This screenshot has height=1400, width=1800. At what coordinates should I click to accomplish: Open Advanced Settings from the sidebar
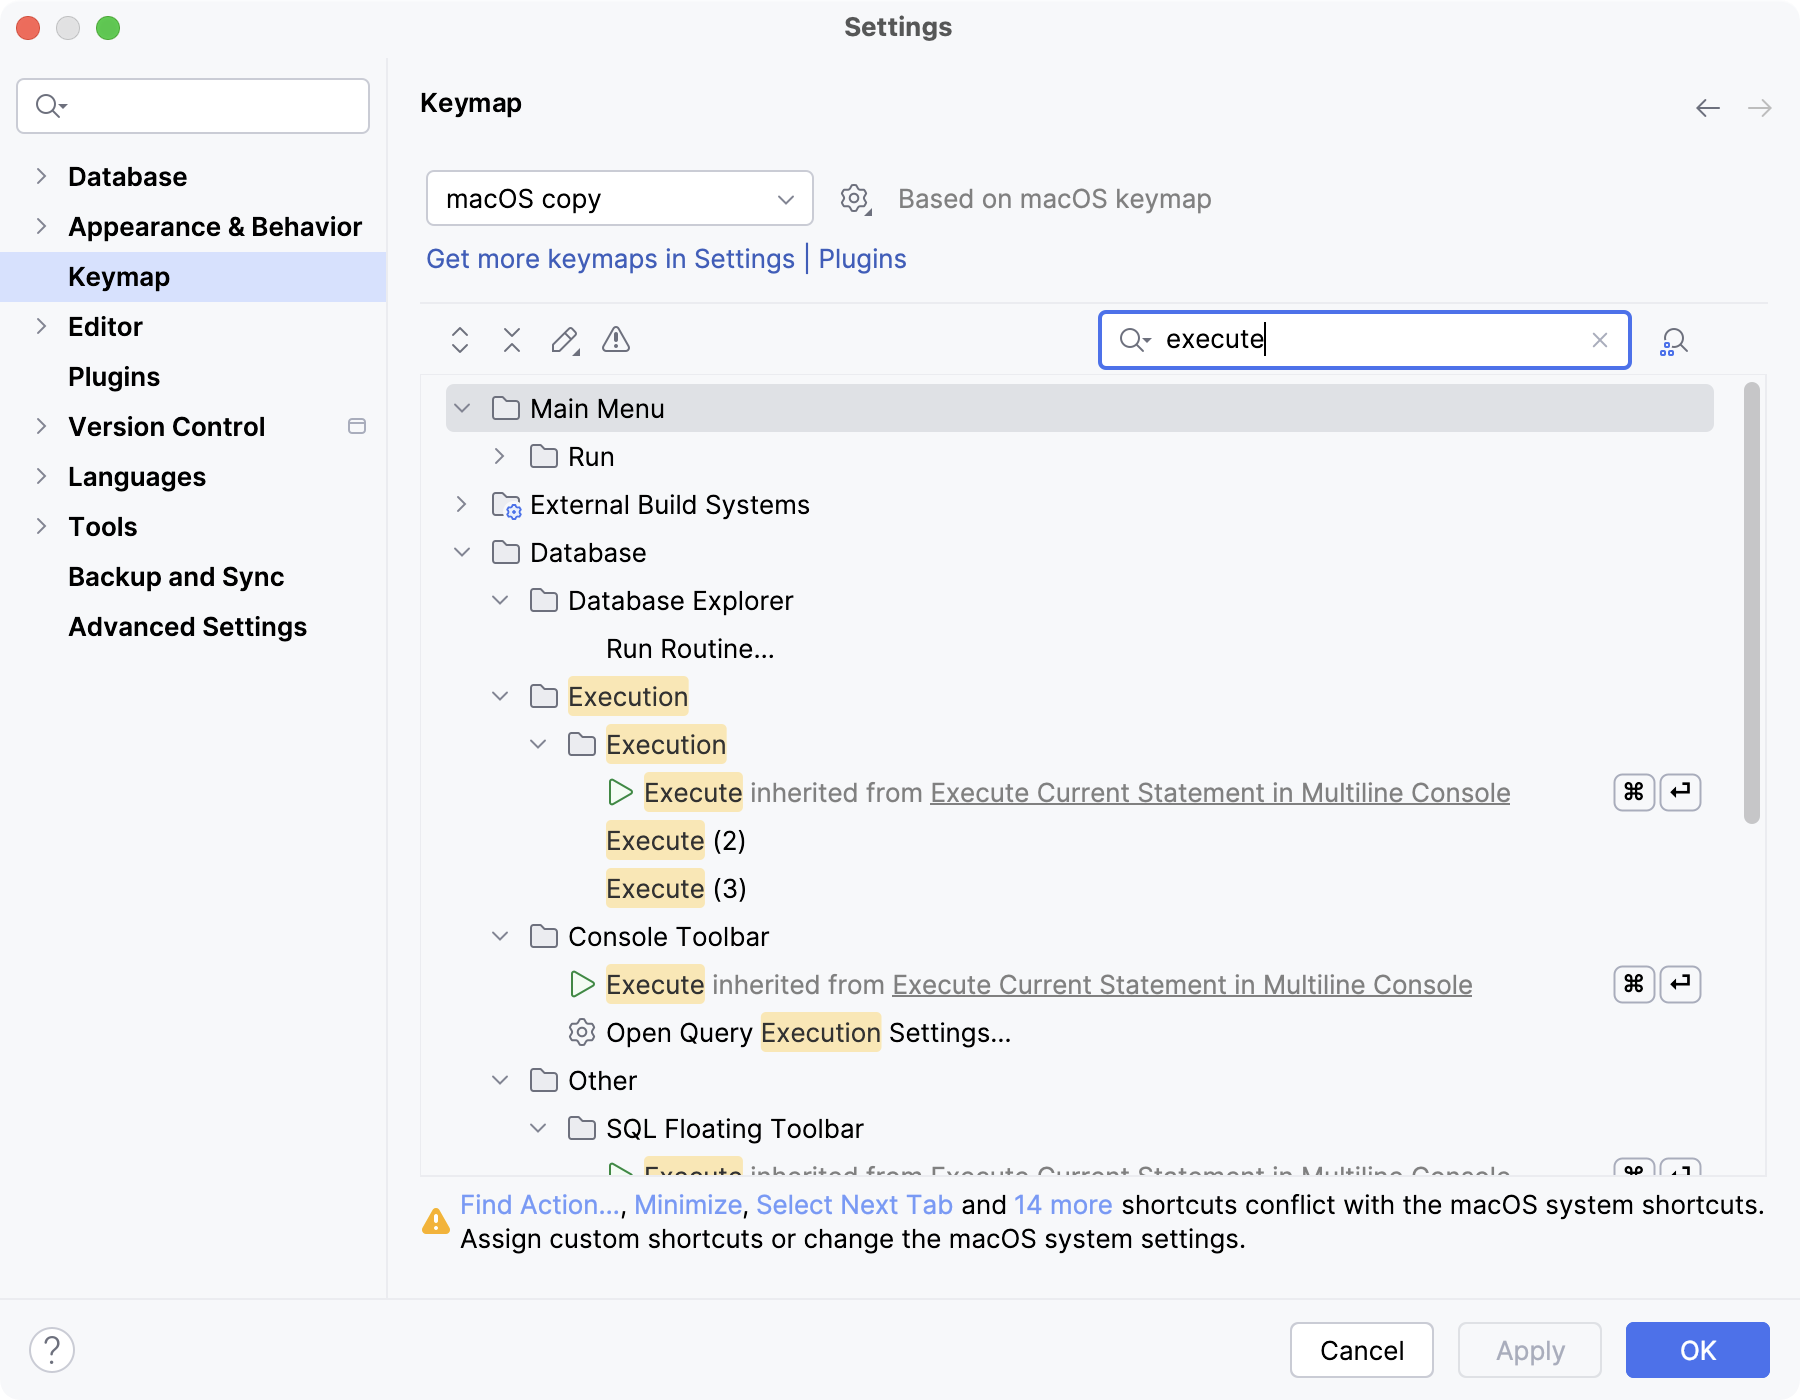[x=187, y=627]
